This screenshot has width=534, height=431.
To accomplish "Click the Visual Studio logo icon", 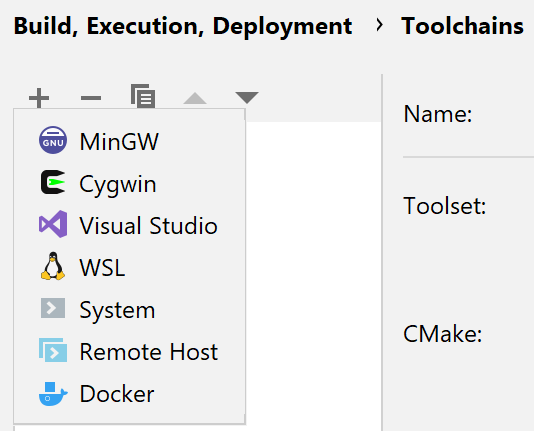I will 53,224.
